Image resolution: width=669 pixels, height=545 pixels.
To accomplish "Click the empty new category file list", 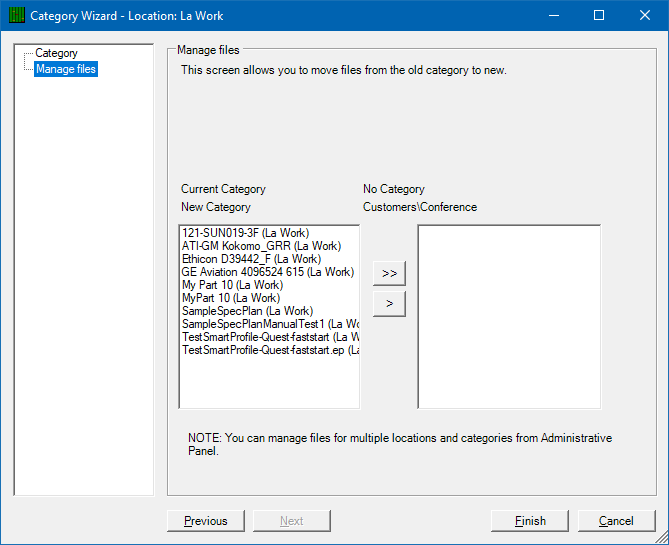I will click(509, 317).
